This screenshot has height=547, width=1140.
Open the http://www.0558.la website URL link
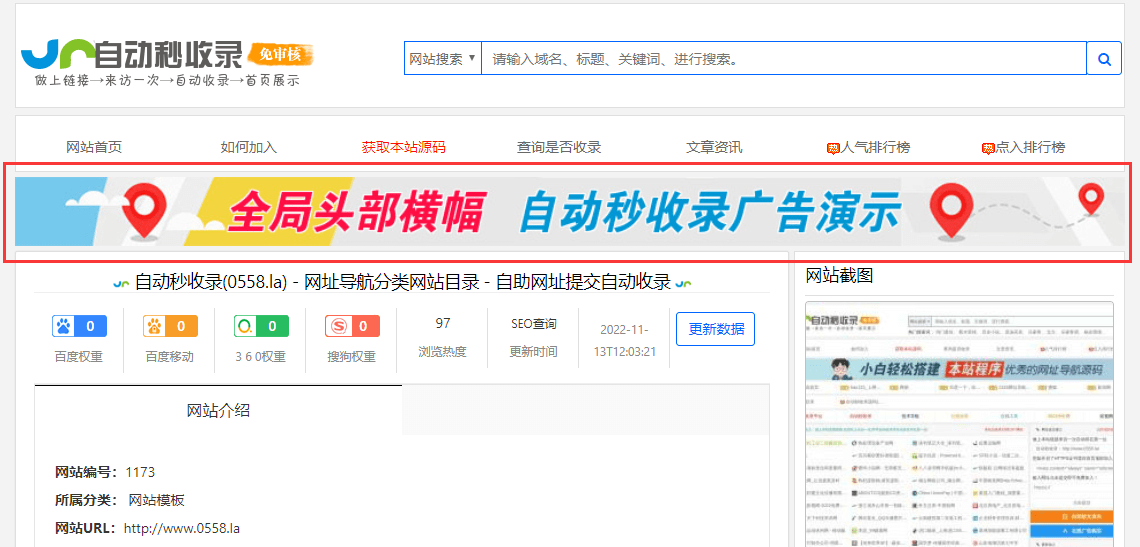(x=181, y=528)
